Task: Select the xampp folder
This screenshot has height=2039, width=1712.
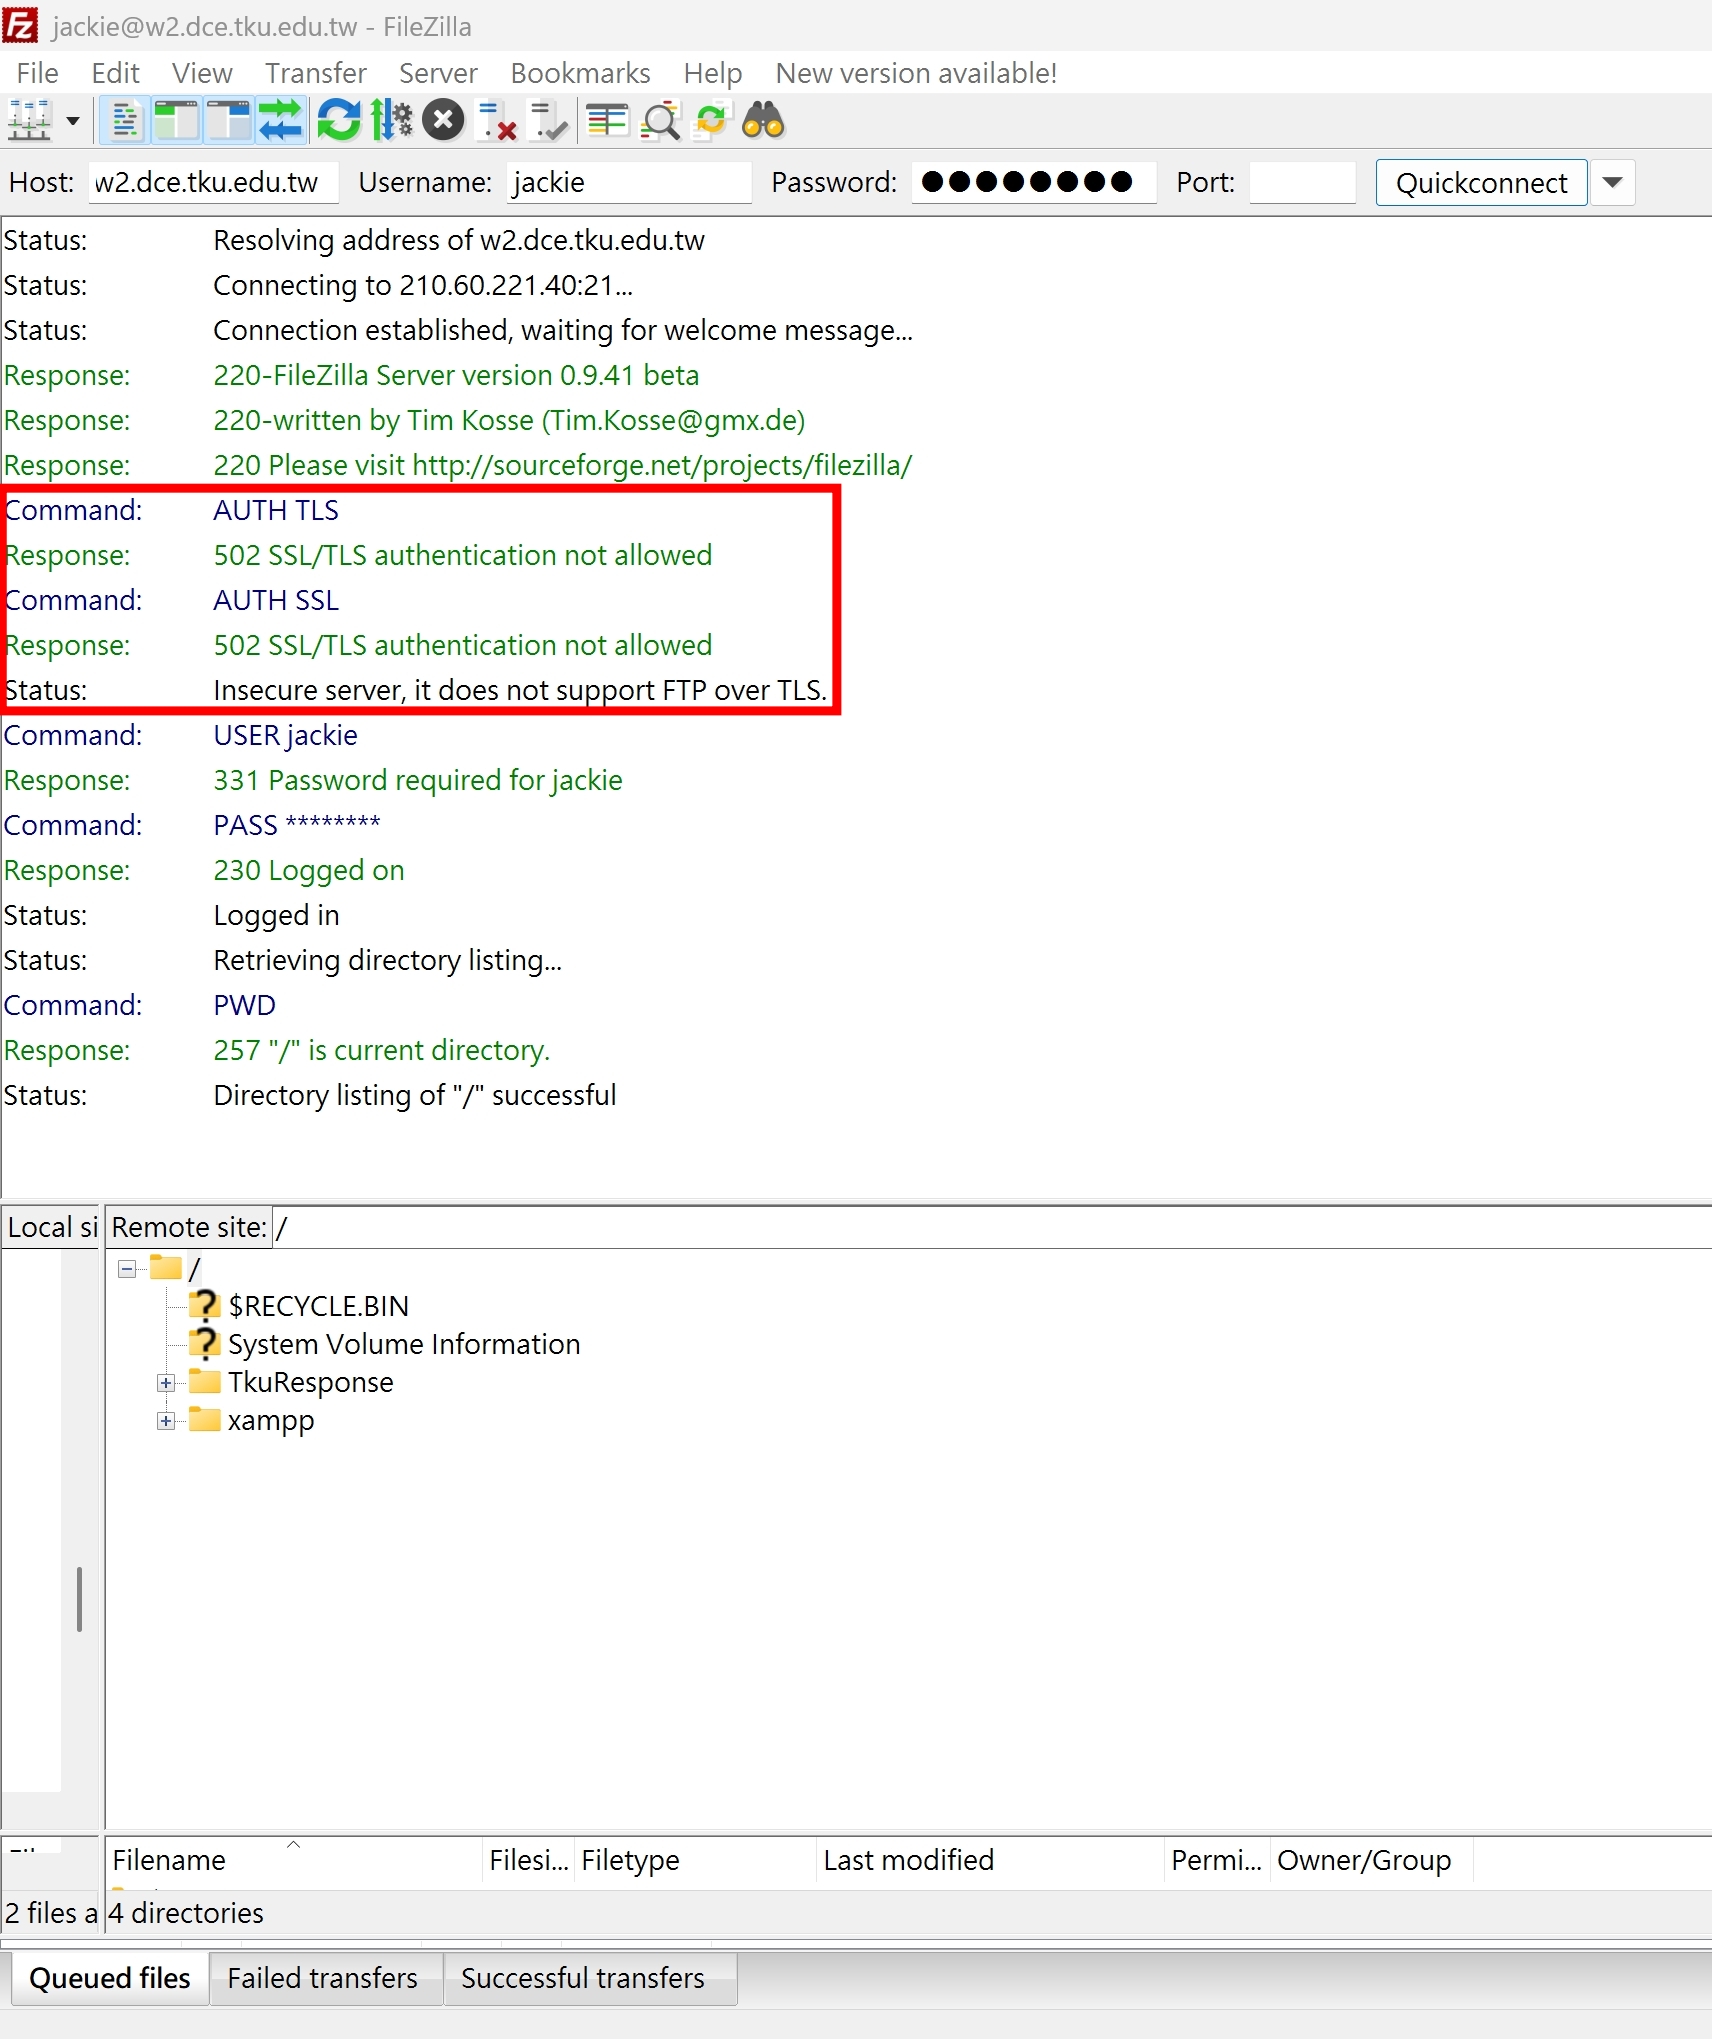Action: tap(270, 1420)
